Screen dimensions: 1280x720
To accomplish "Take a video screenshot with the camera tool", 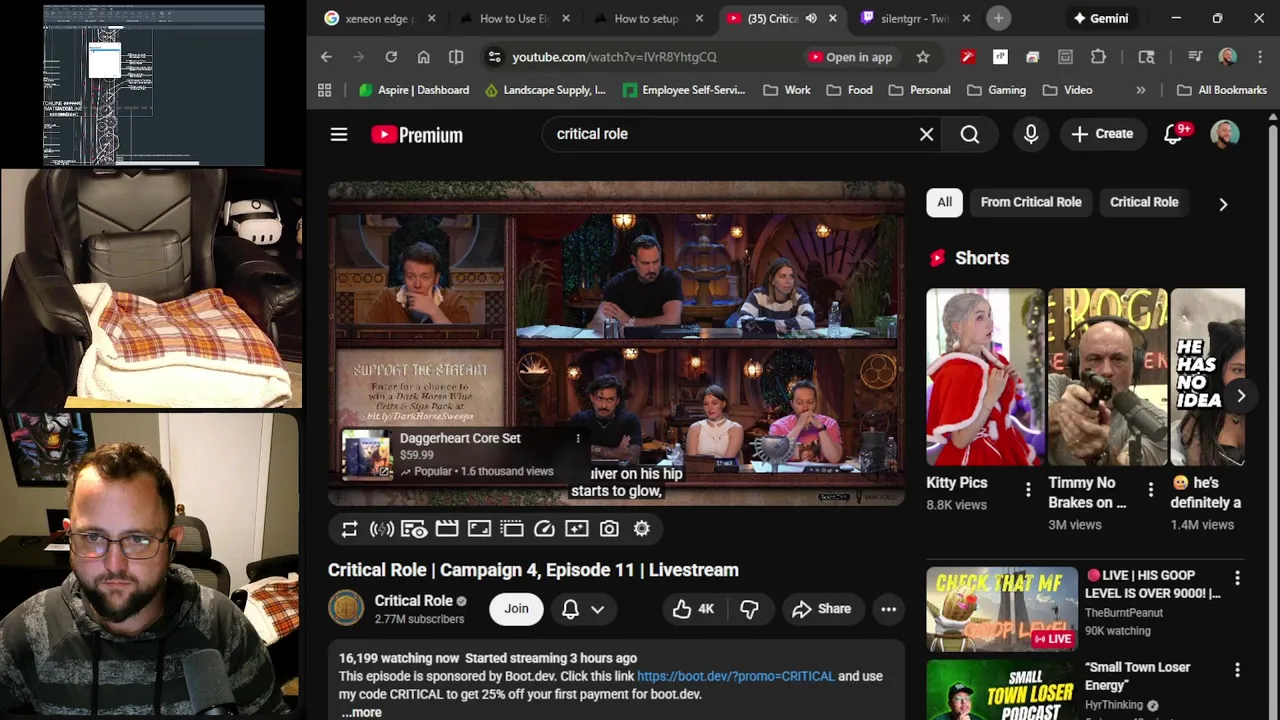I will point(609,529).
